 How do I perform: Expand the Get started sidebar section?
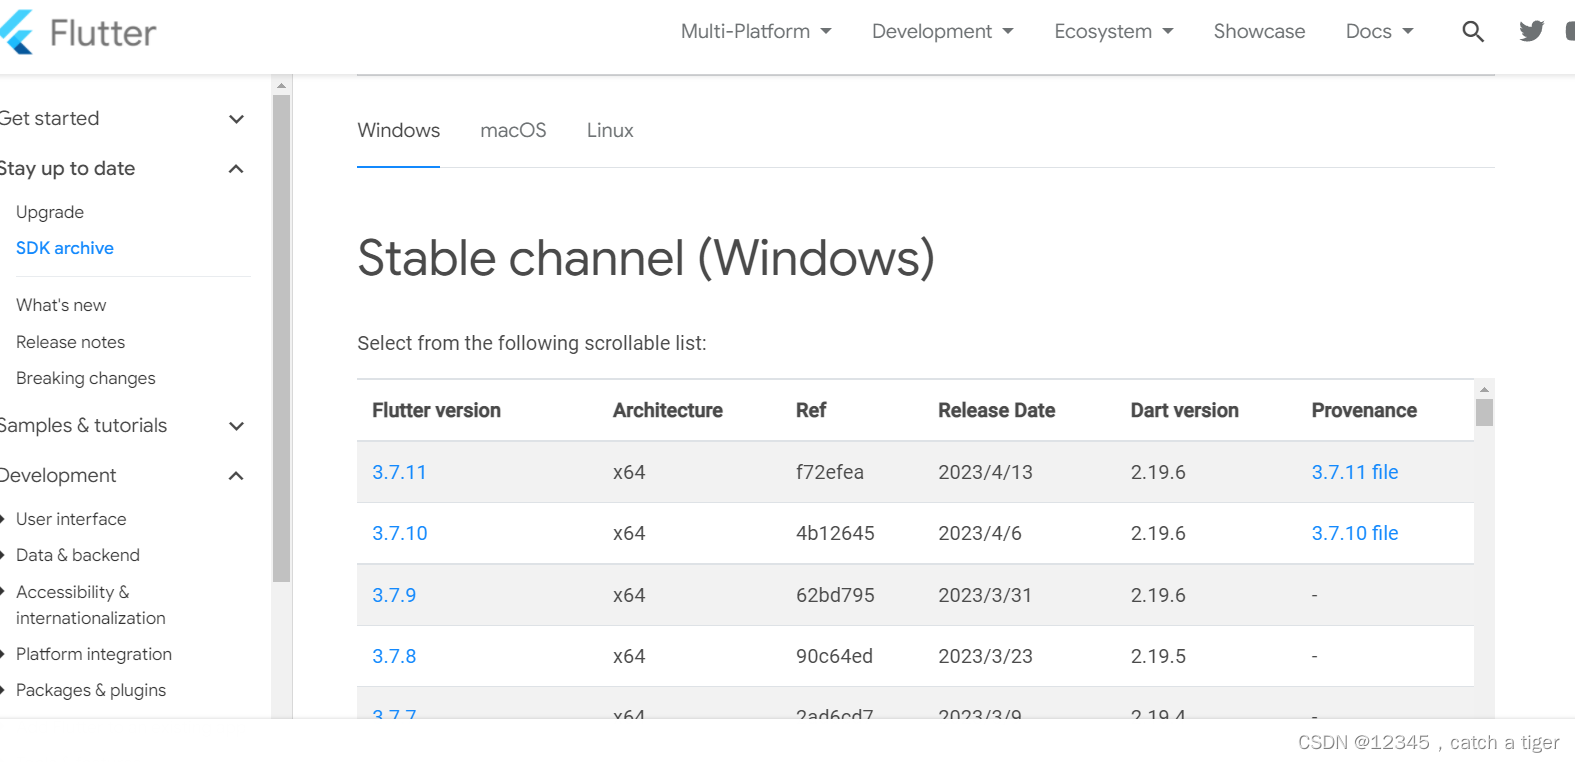pos(236,119)
